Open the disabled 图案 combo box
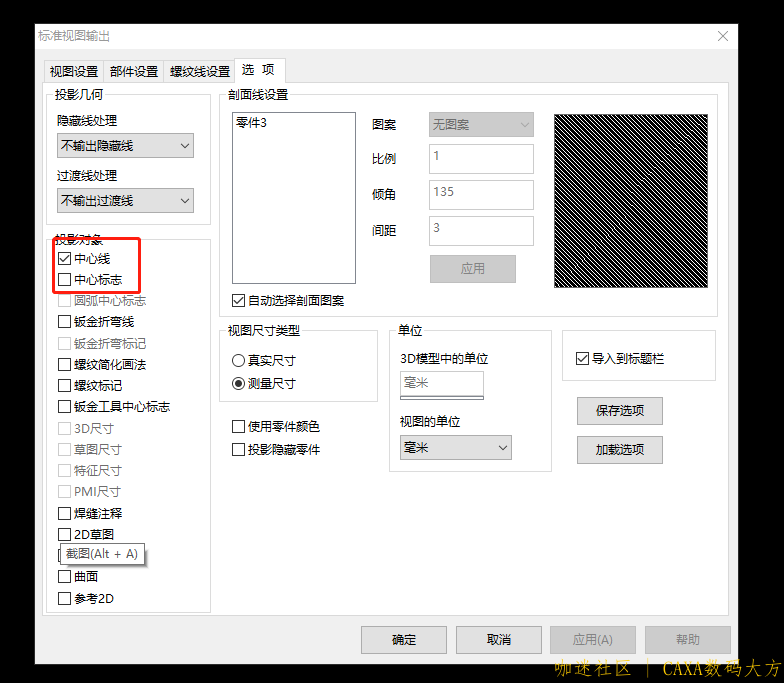This screenshot has height=683, width=784. click(481, 124)
